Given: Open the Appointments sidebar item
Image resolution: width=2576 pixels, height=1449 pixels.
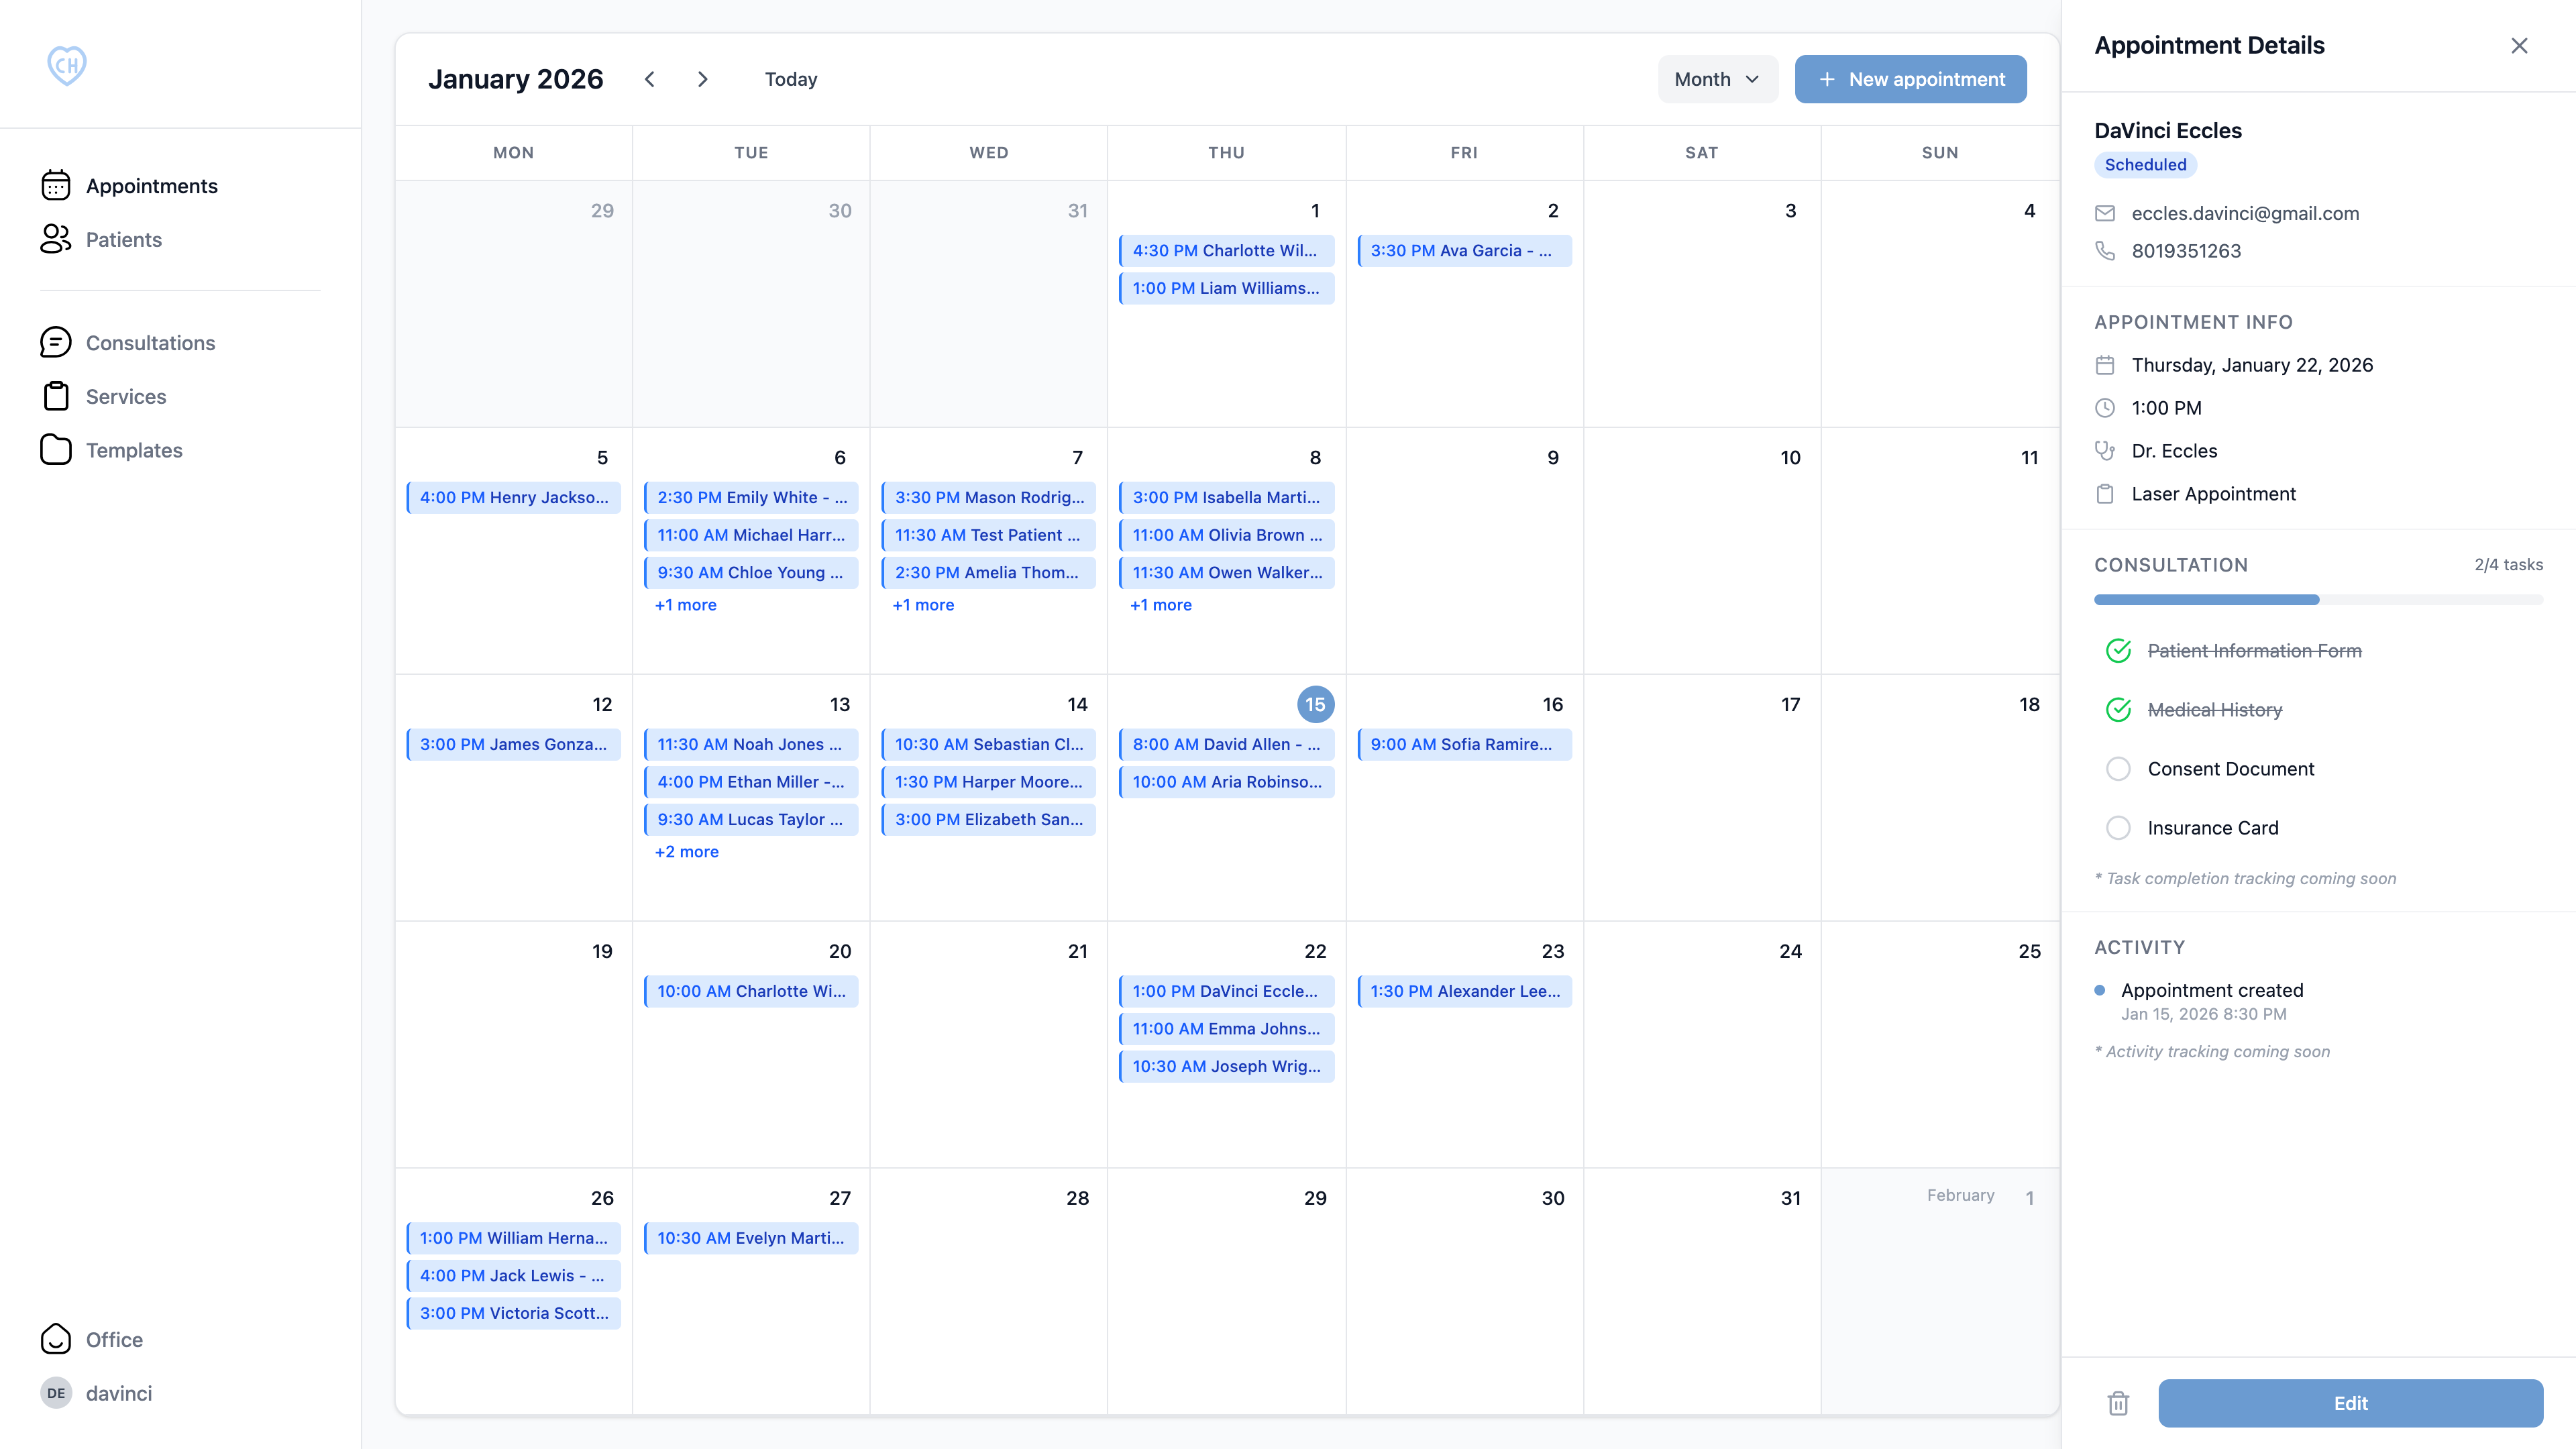Looking at the screenshot, I should click(151, 186).
